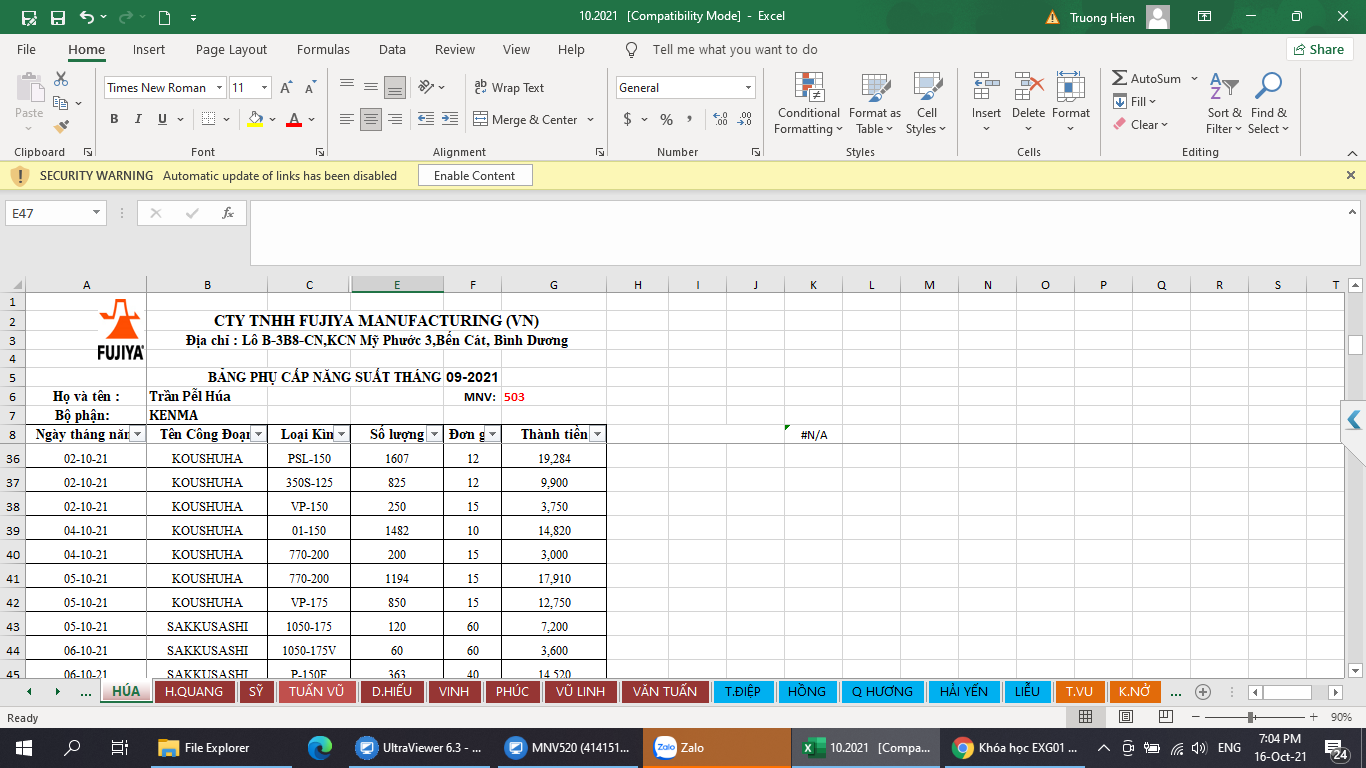
Task: Click the Name Box showing E47
Action: pos(48,213)
